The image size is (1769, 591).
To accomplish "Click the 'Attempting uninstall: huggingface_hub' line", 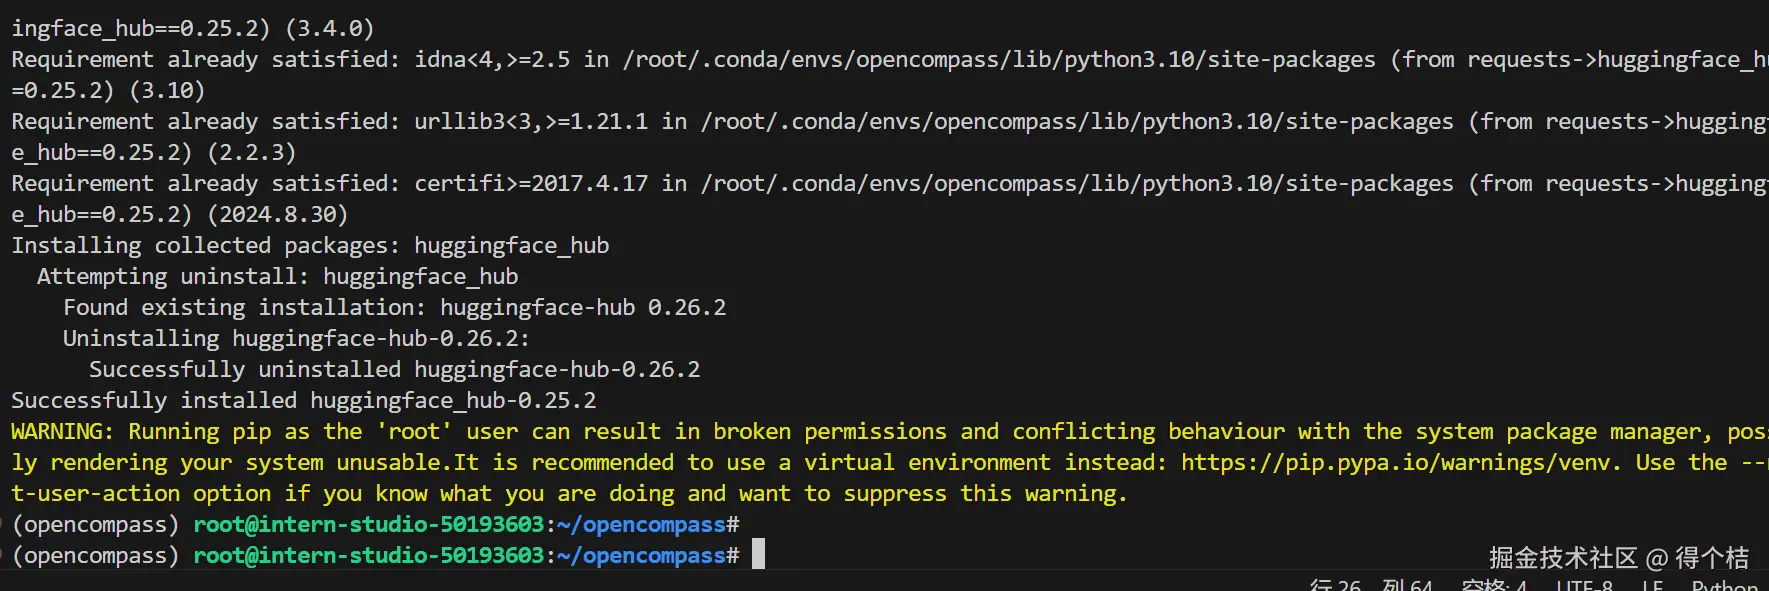I will [277, 277].
